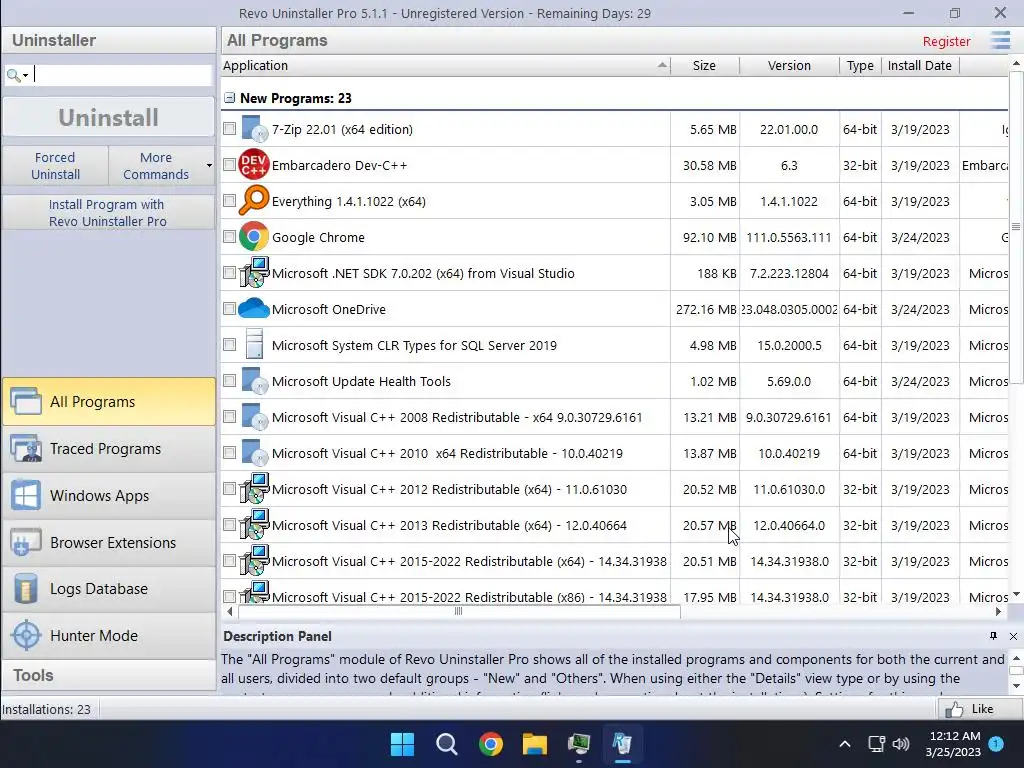Open File Explorer from the taskbar
The width and height of the screenshot is (1024, 768).
534,744
